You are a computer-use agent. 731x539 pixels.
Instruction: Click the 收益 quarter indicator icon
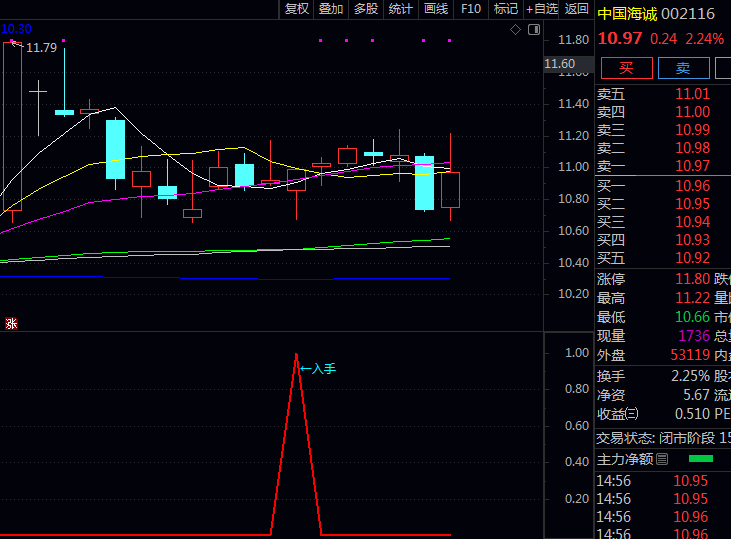632,414
